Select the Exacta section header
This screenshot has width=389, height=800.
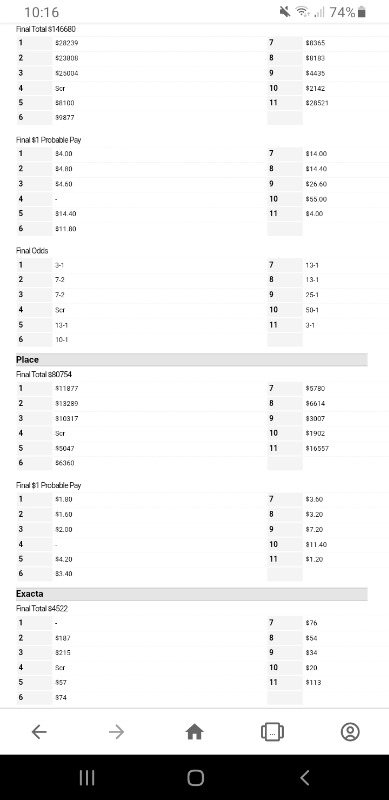[191, 594]
